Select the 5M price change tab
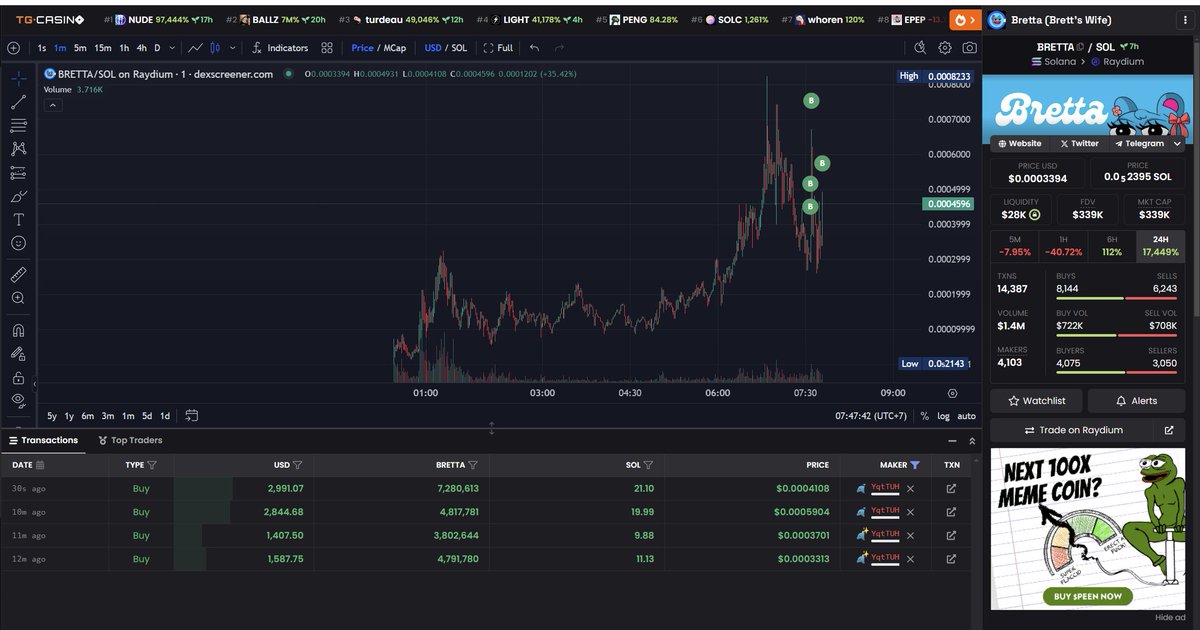This screenshot has height=630, width=1200. 1014,245
